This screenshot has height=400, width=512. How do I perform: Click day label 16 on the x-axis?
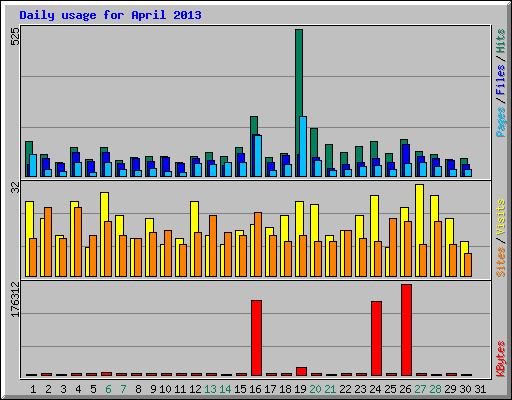click(x=255, y=389)
